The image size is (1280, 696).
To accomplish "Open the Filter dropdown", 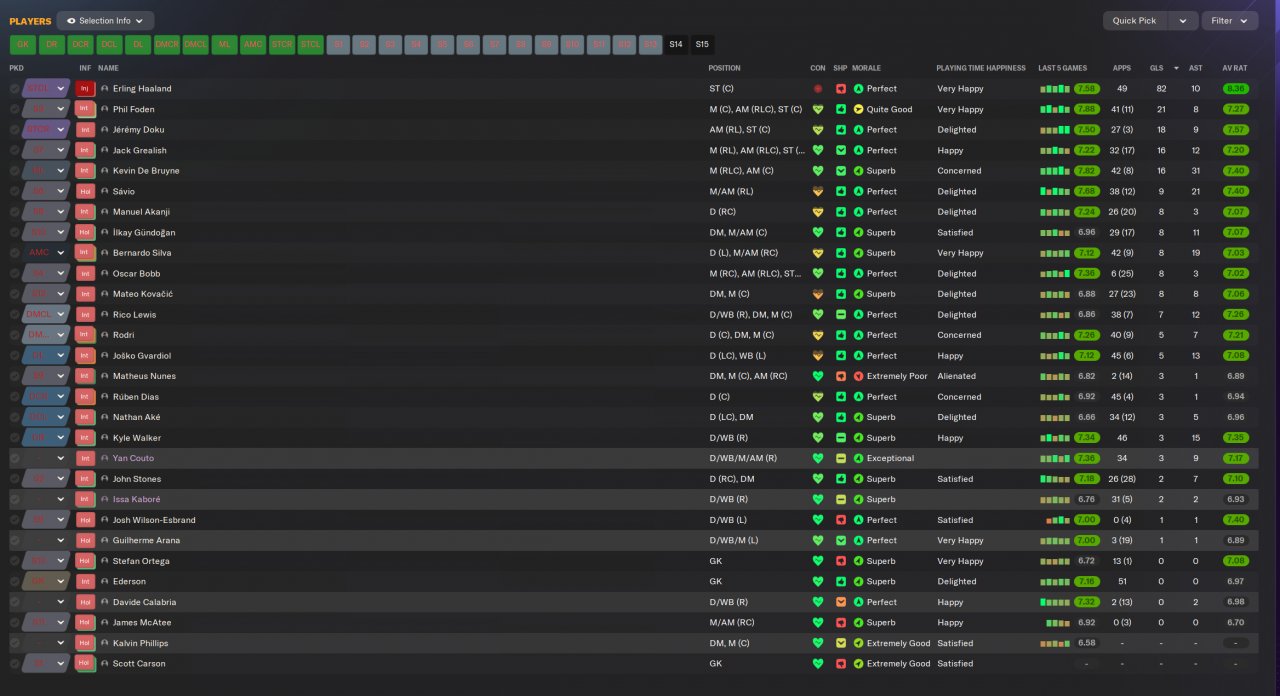I will [x=1230, y=20].
